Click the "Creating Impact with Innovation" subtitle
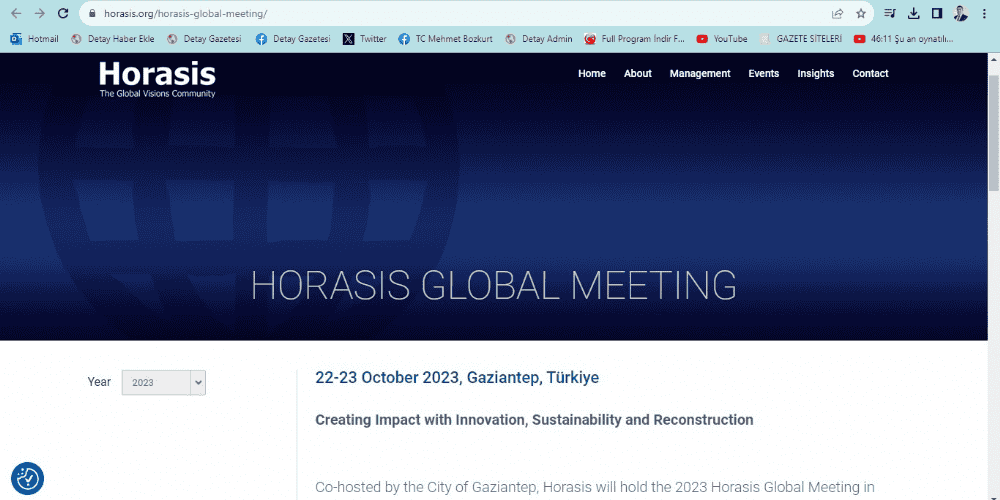This screenshot has height=500, width=1000. point(534,420)
